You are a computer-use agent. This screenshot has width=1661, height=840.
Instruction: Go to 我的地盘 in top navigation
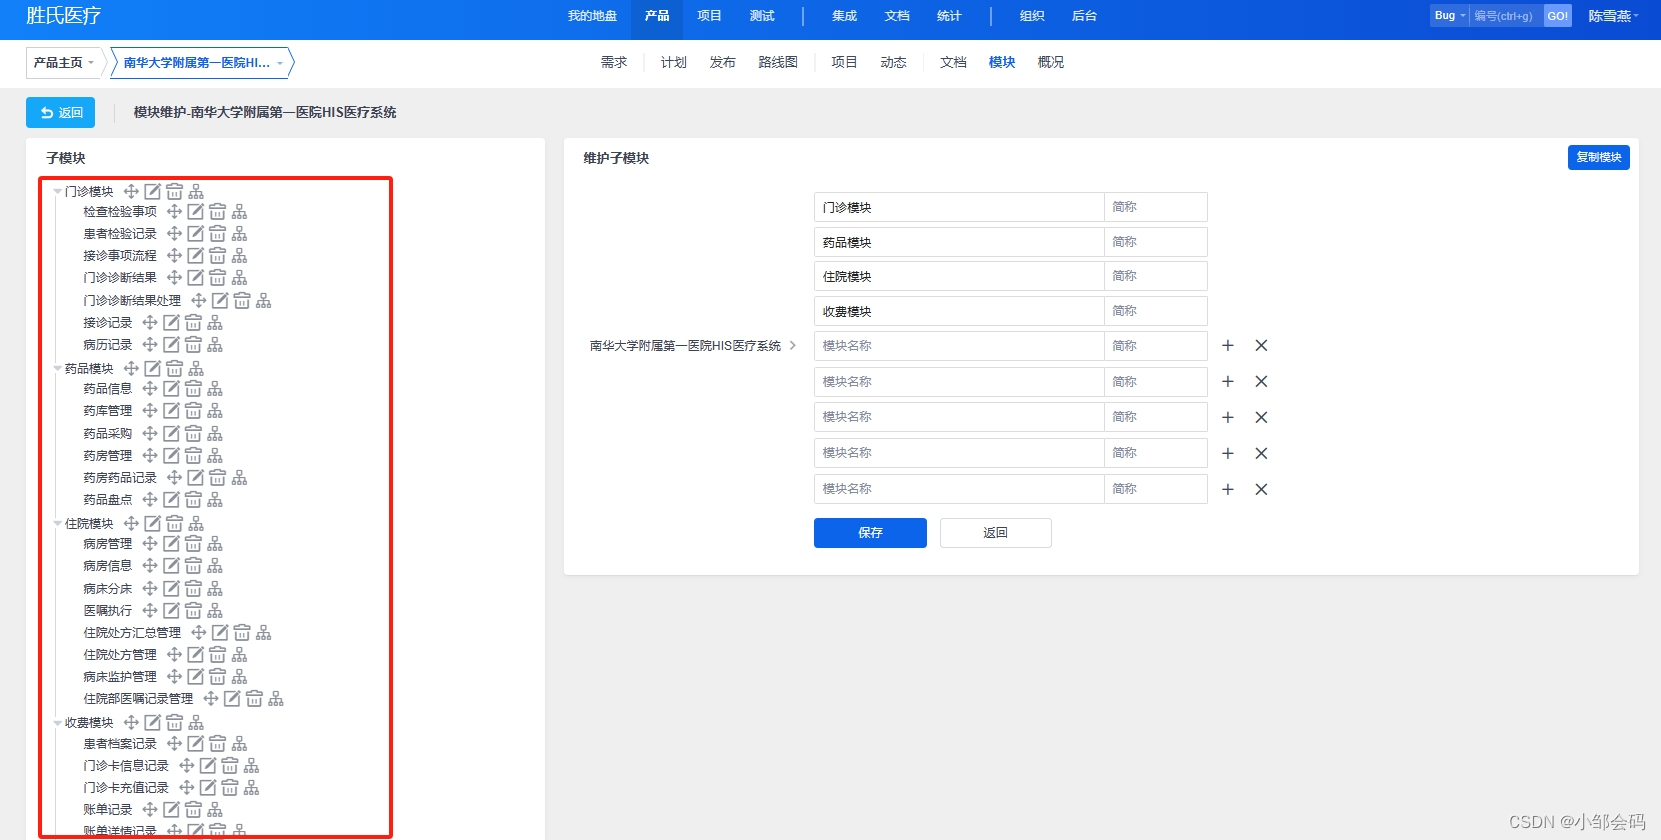(592, 16)
